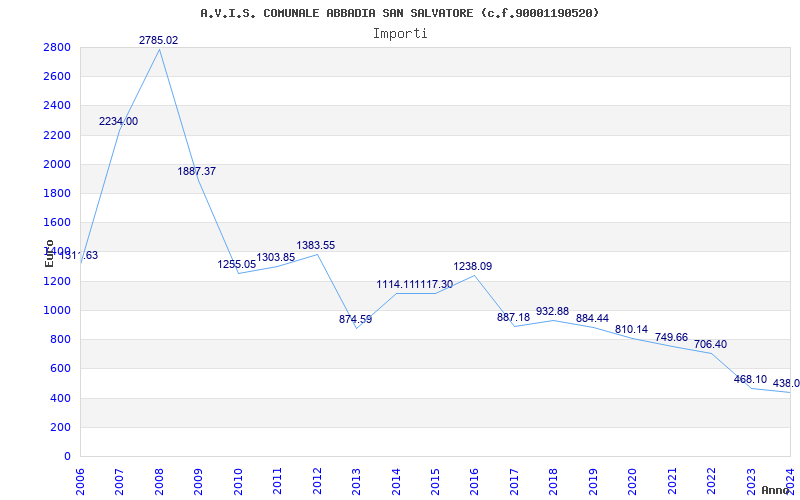
Task: Select year 2020 on the x-axis
Action: point(633,481)
